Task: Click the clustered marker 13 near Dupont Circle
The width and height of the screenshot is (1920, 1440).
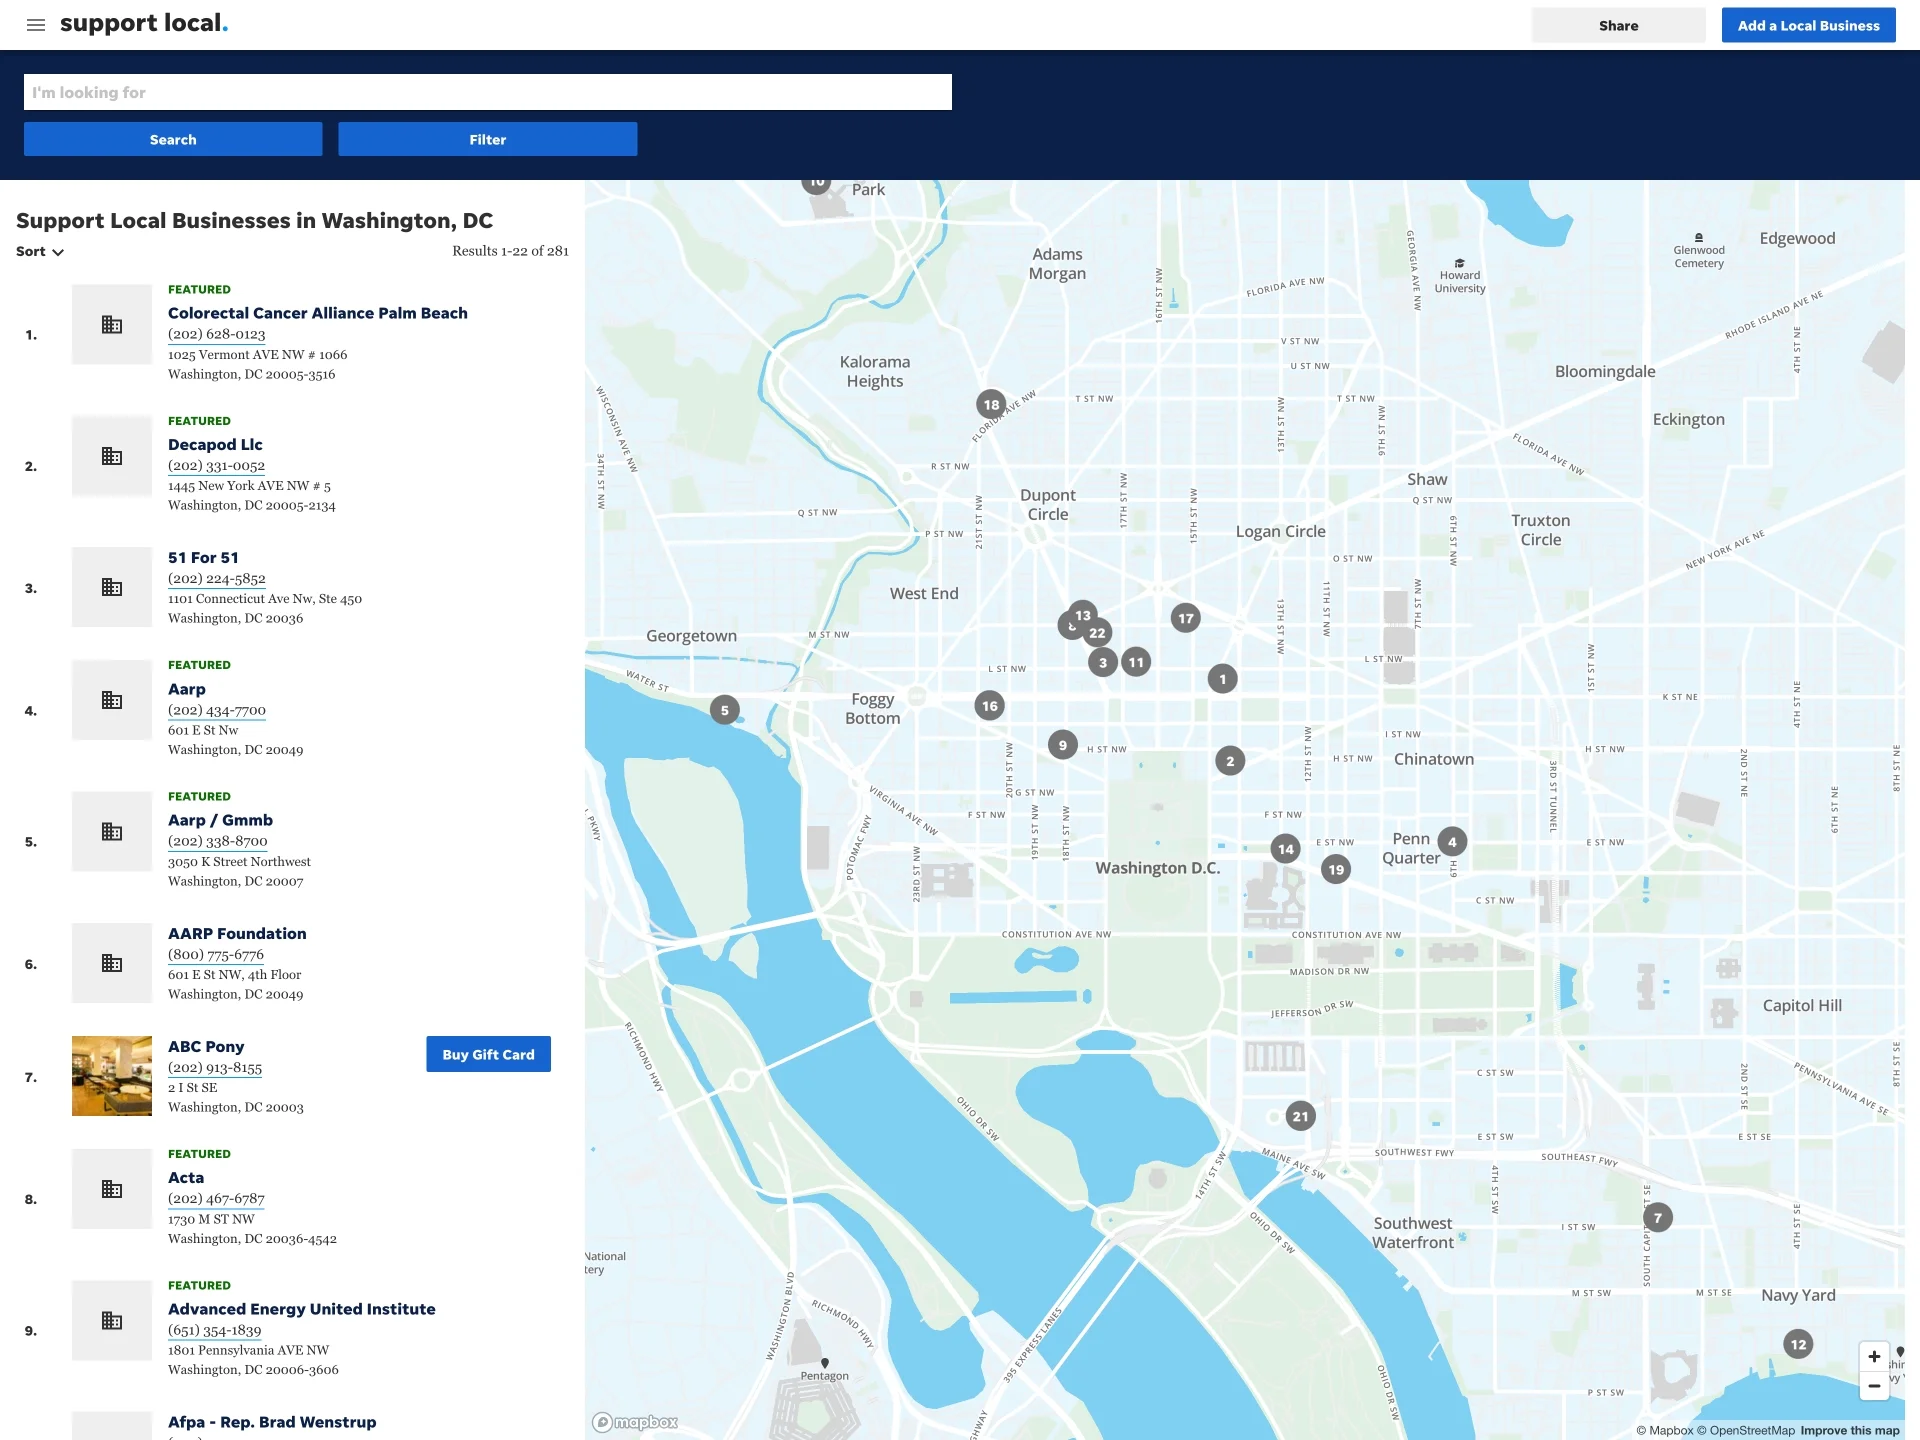Action: (1082, 617)
